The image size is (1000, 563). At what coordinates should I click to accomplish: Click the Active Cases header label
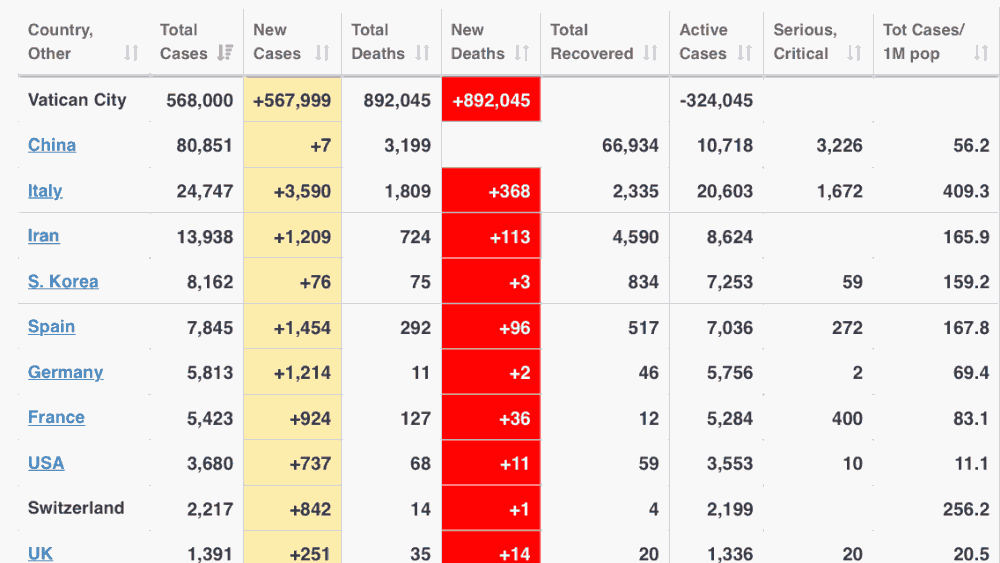(x=703, y=41)
